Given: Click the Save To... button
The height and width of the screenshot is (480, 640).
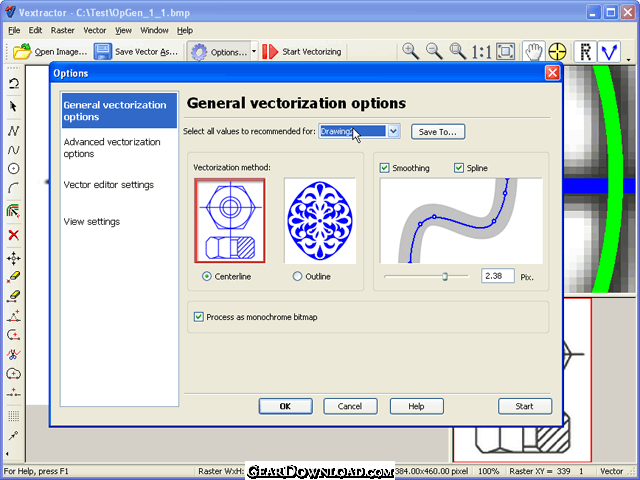Looking at the screenshot, I should 438,132.
